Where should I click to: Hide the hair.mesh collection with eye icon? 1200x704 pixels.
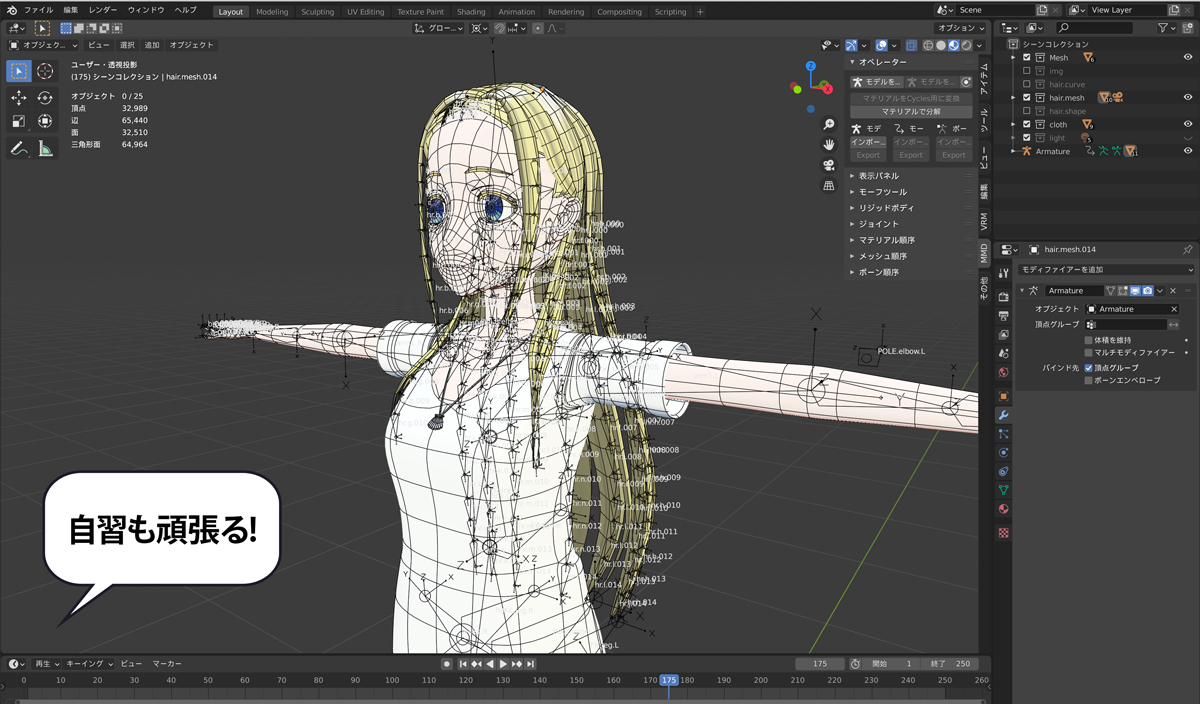pos(1188,98)
